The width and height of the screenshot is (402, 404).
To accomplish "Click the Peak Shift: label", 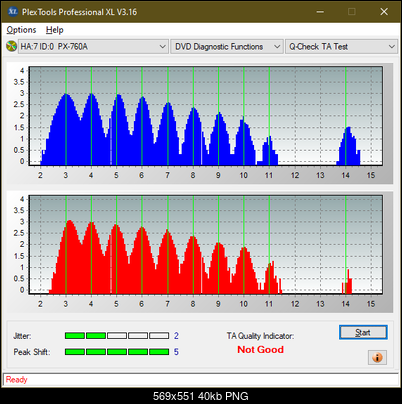I will point(32,352).
